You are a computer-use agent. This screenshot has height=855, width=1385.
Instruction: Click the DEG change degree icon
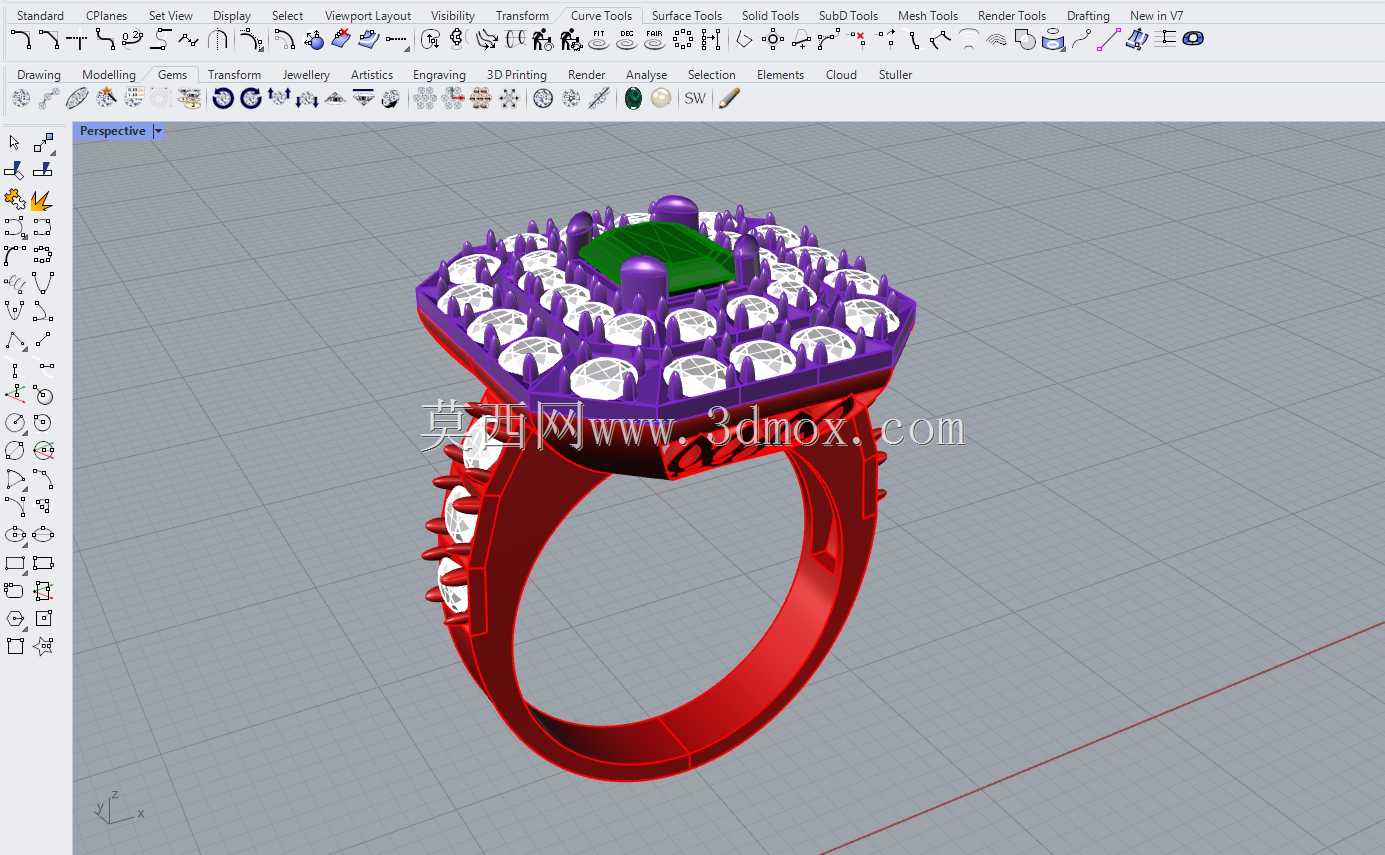coord(627,40)
